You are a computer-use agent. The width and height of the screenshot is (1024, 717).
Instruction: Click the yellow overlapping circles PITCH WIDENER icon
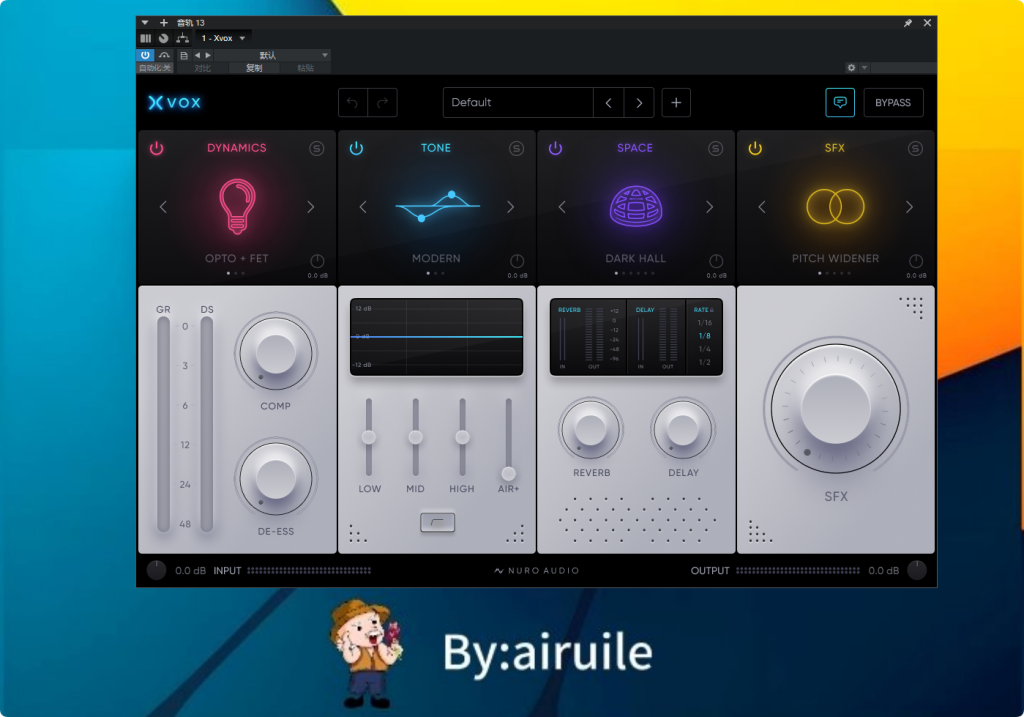[x=835, y=206]
